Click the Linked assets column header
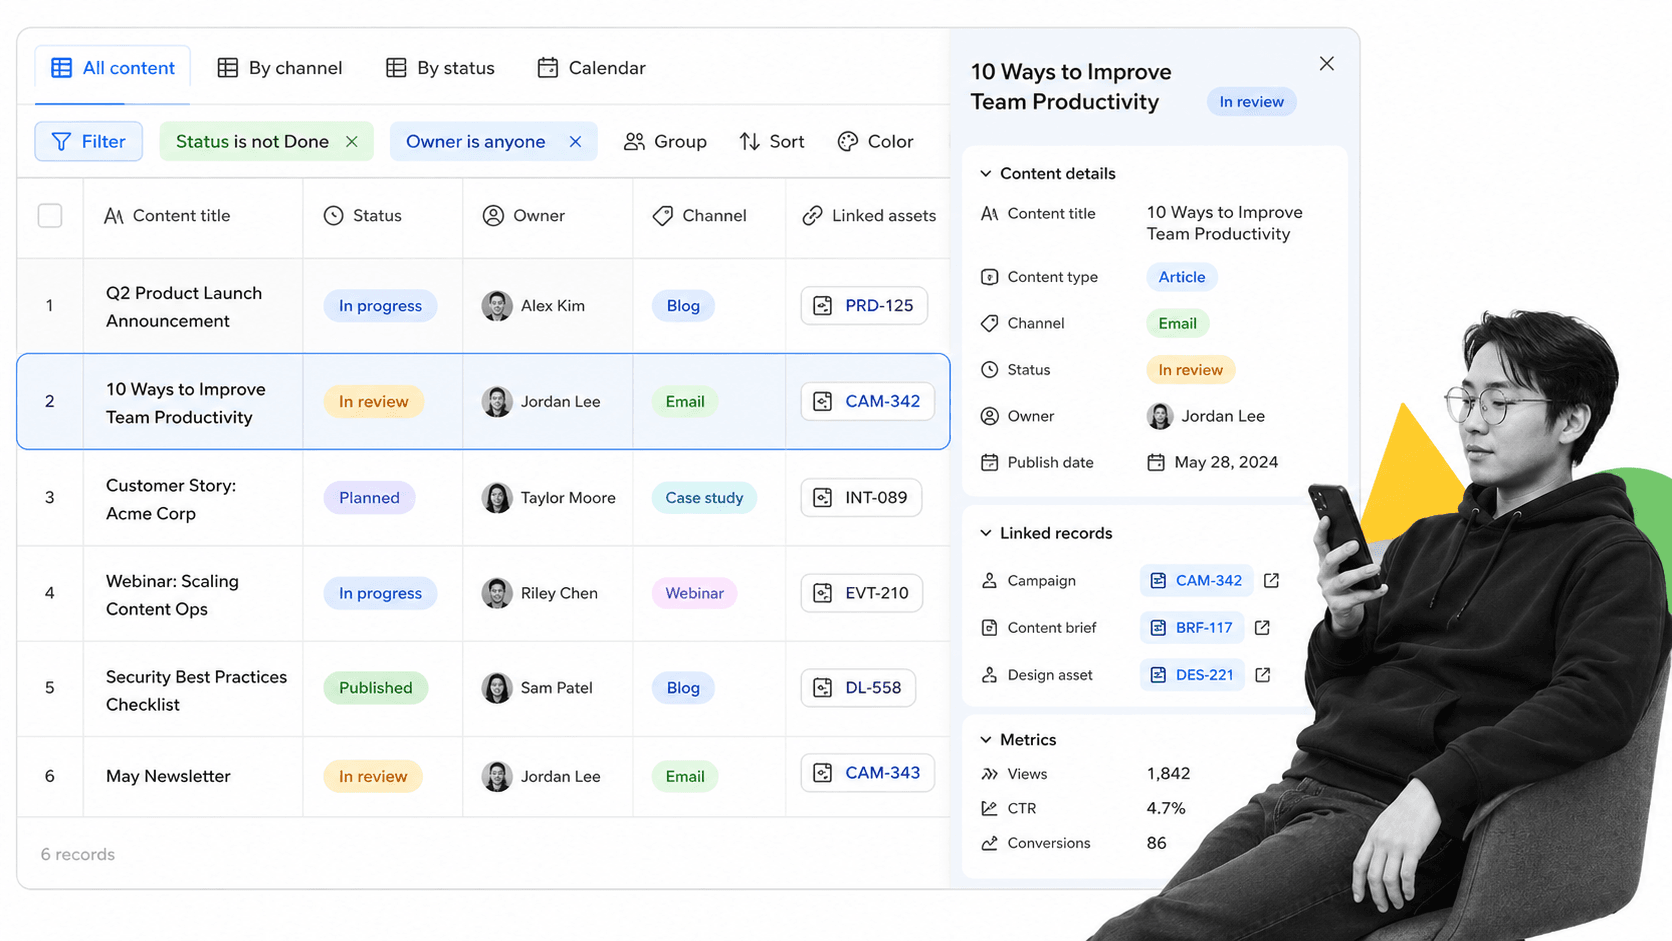1672x941 pixels. [869, 216]
